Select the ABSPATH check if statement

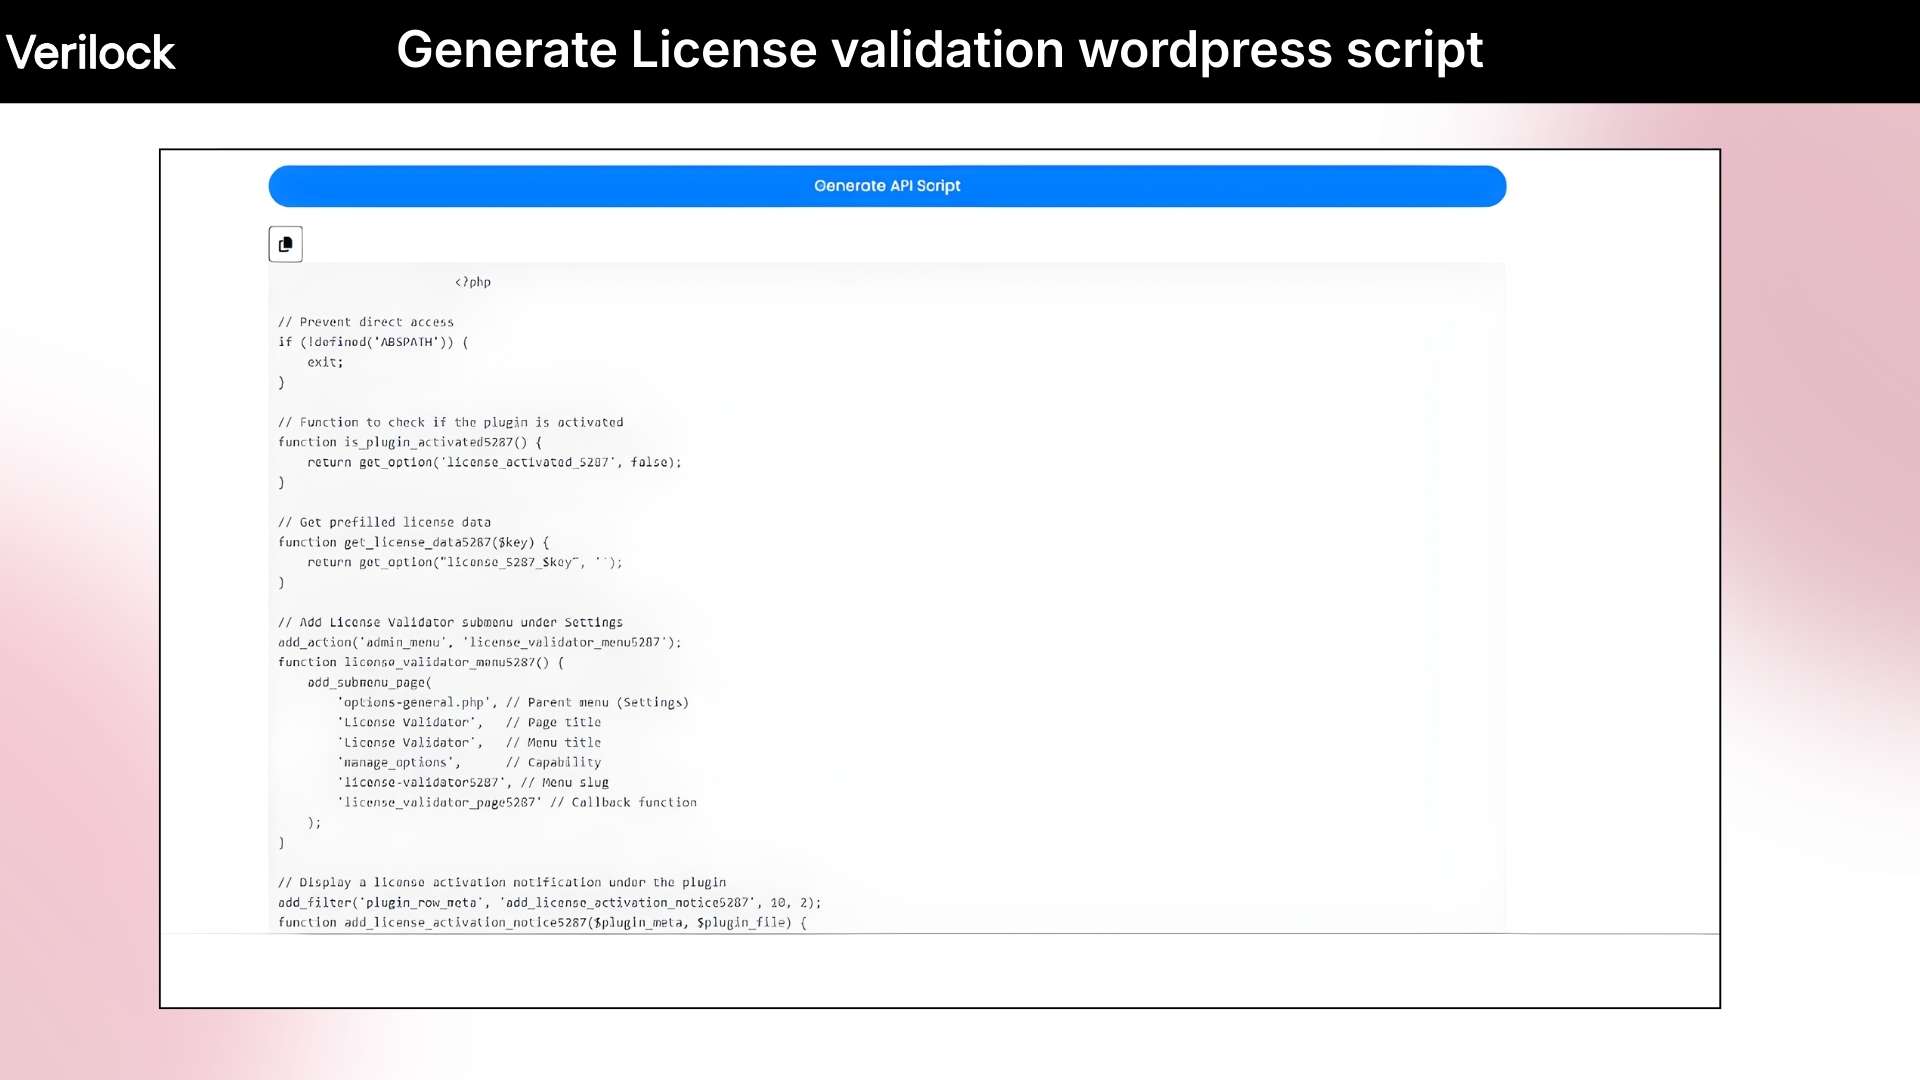373,341
